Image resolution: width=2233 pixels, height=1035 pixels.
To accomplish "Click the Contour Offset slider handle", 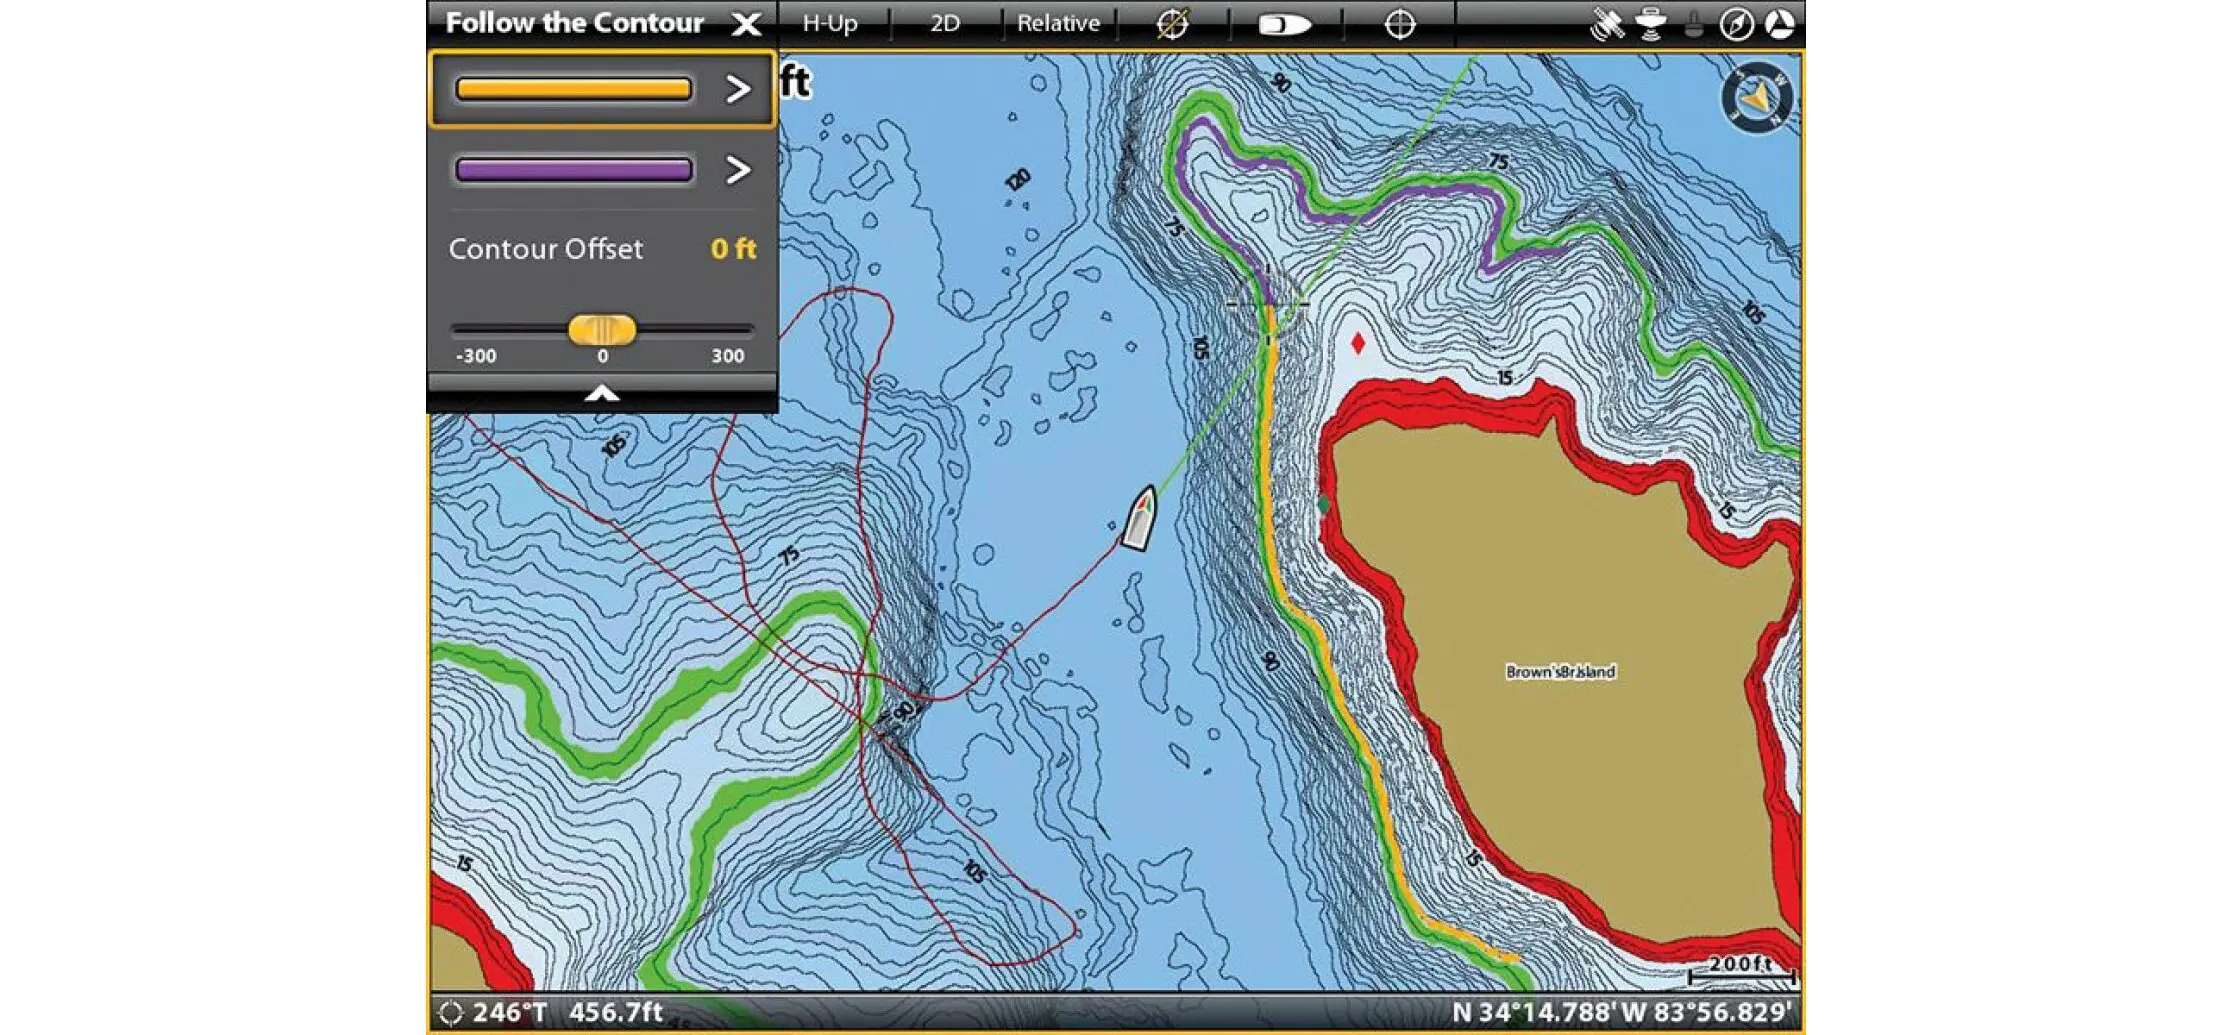I will tap(602, 329).
